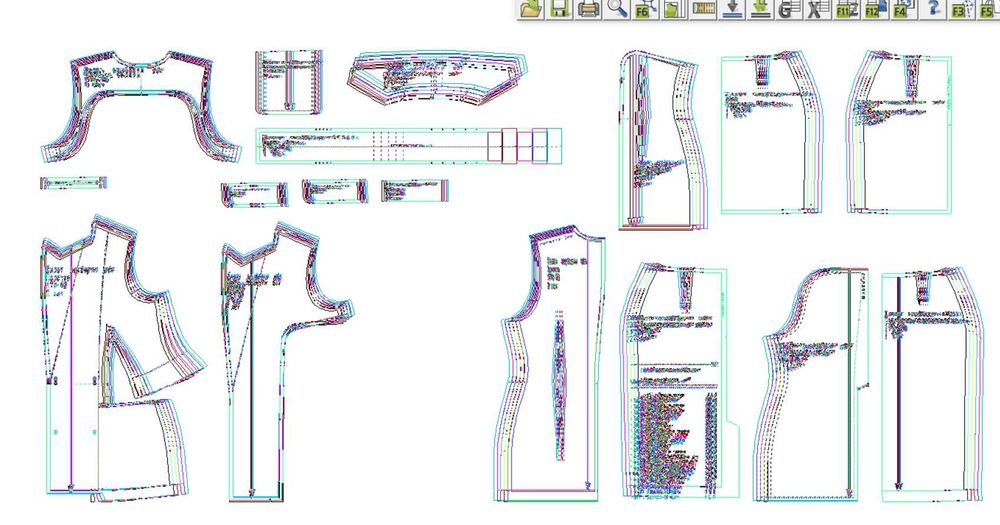The width and height of the screenshot is (1000, 525).
Task: Open help with the question mark icon
Action: (x=934, y=9)
